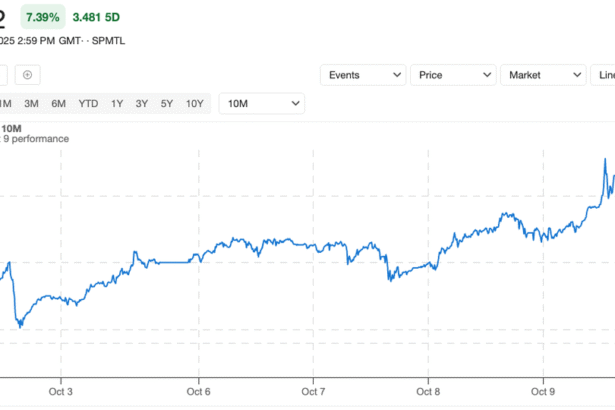Open the Line chart-type dropdown
615x410 pixels.
pos(605,75)
